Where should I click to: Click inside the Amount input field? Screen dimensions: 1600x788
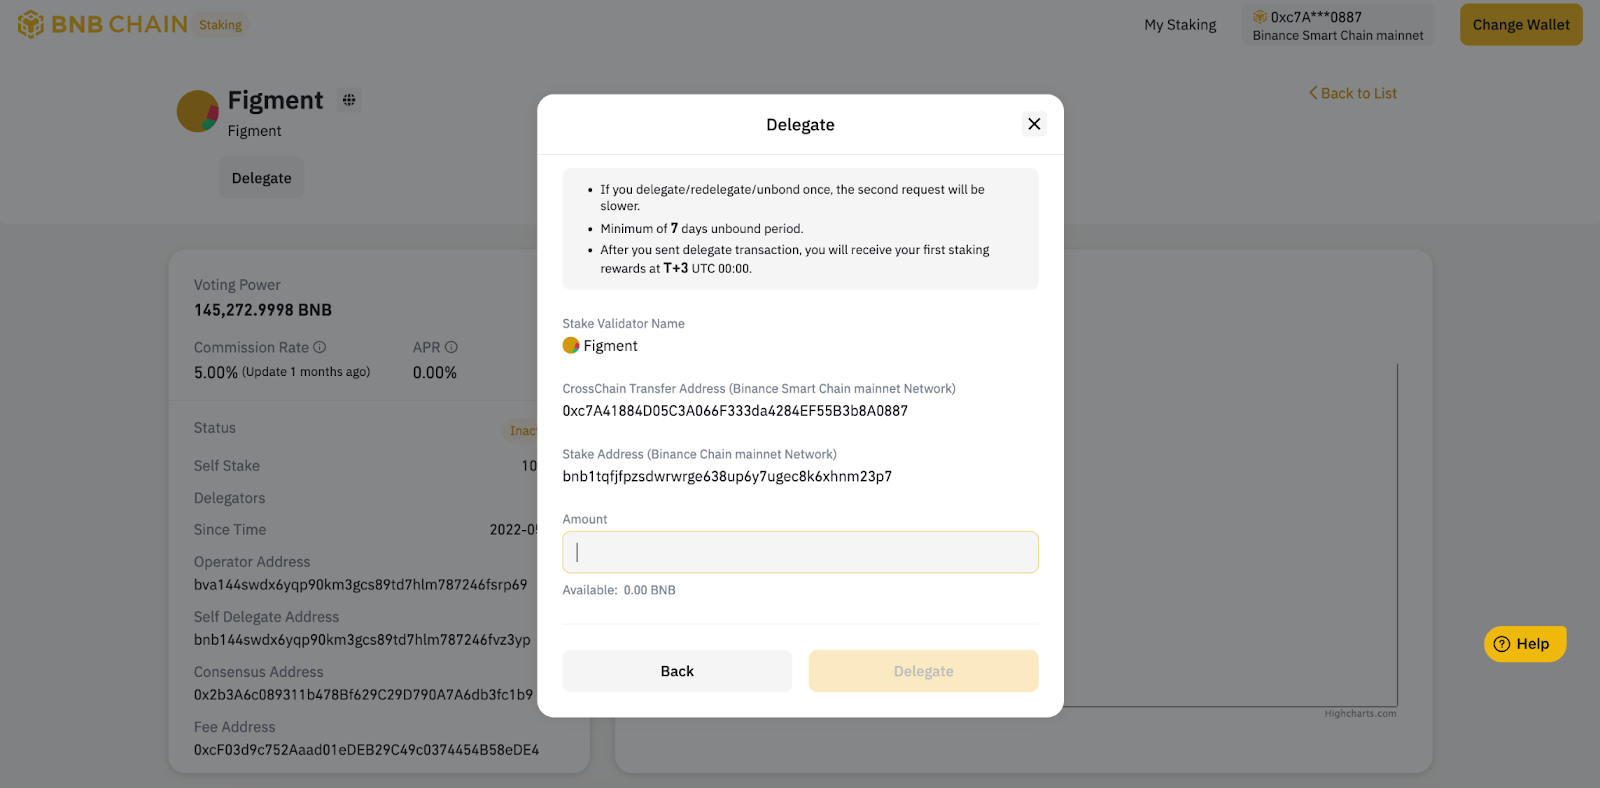tap(799, 551)
